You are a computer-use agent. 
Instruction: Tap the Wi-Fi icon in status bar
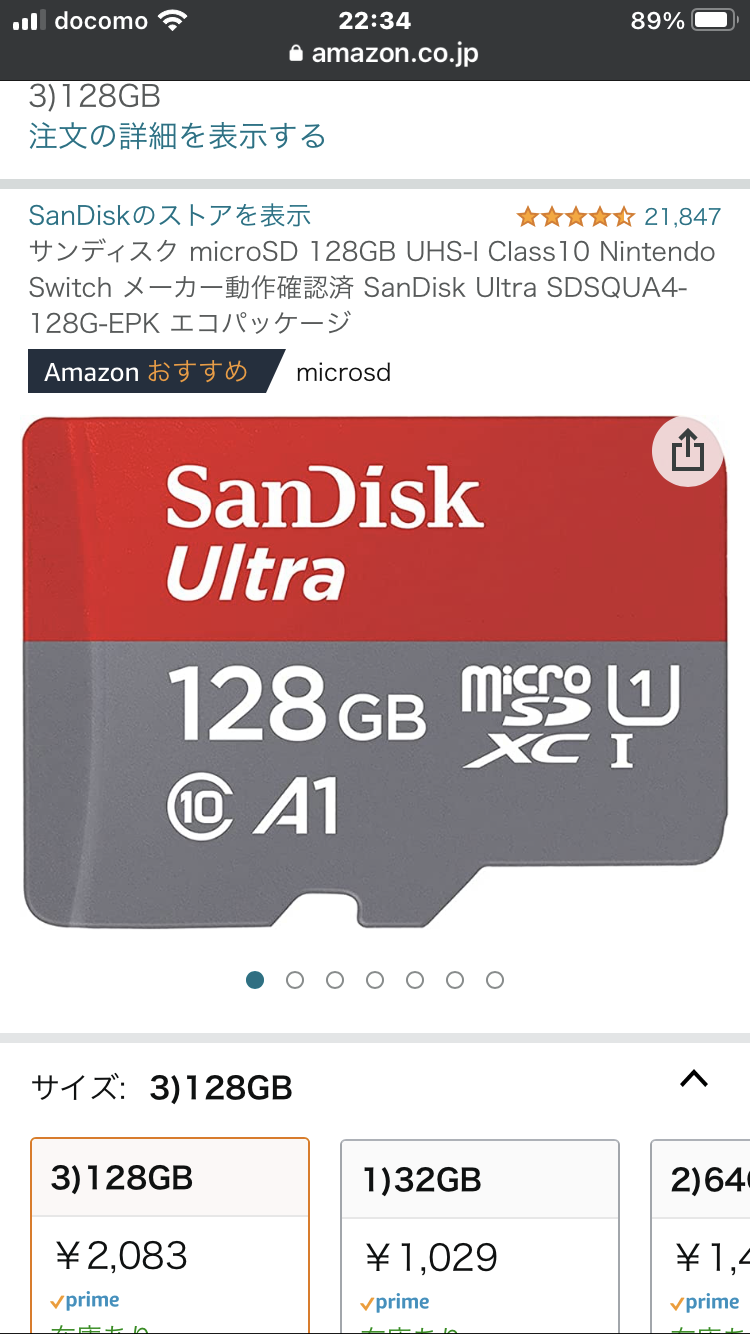pyautogui.click(x=173, y=20)
